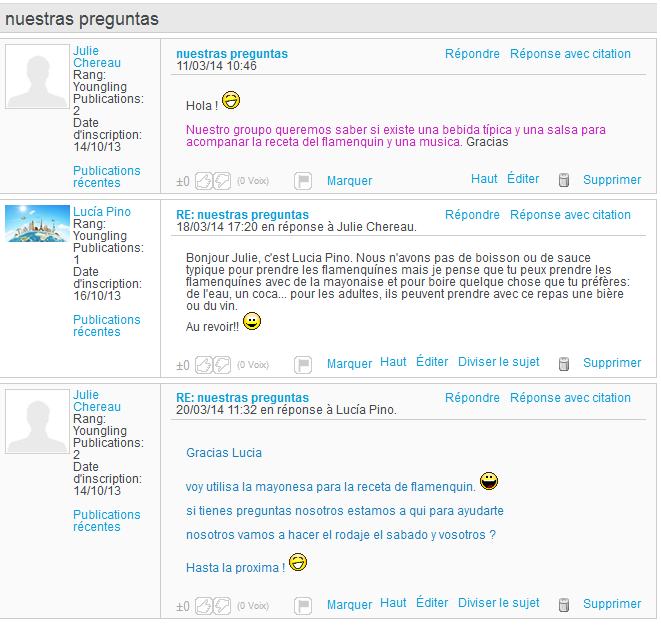Click text '18/03/14 17:20 en réponse à Julie Chereau.'
Screen dimensions: 661x625
click(x=296, y=227)
